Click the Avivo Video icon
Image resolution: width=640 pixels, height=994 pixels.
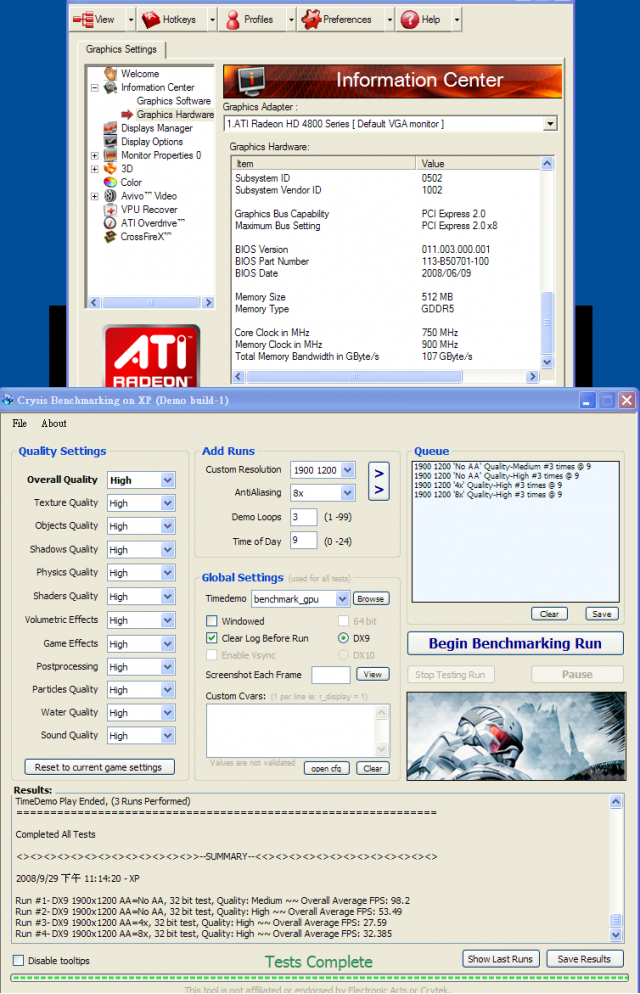(110, 196)
